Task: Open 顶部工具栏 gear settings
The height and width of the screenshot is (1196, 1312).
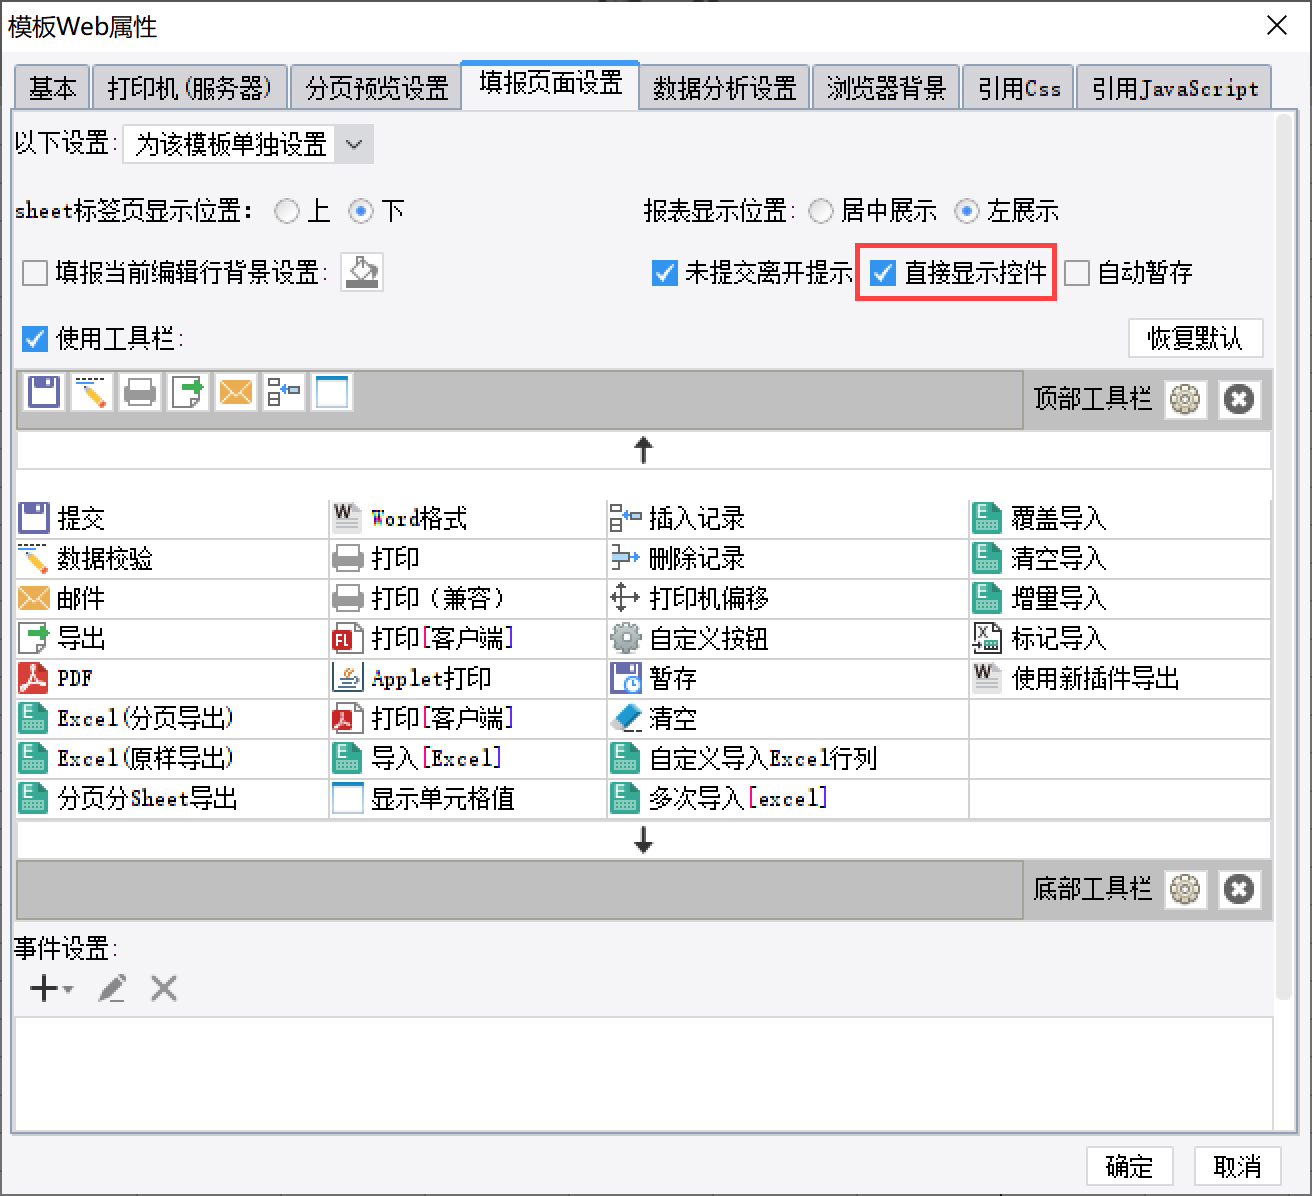Action: point(1185,400)
